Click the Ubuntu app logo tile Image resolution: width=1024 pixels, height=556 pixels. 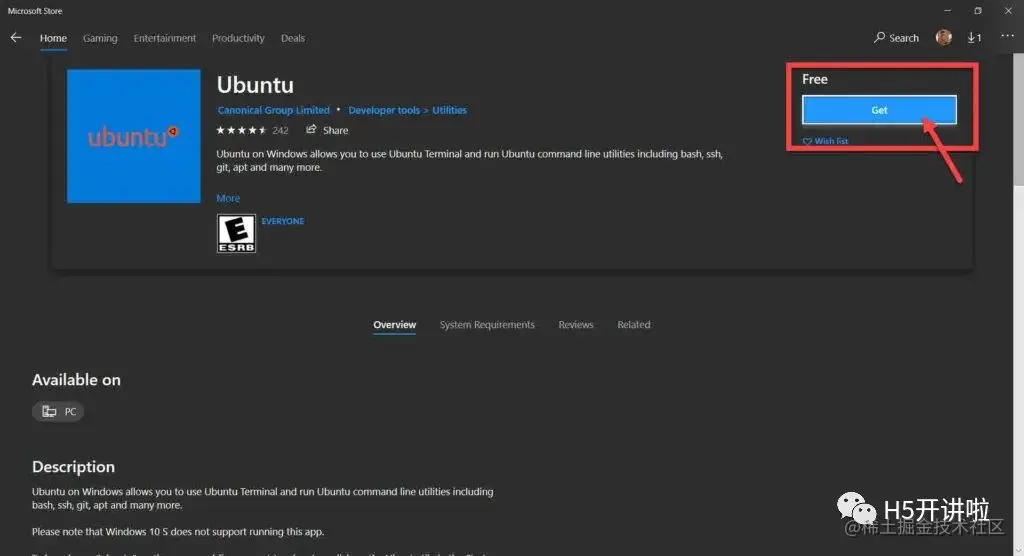tap(133, 136)
